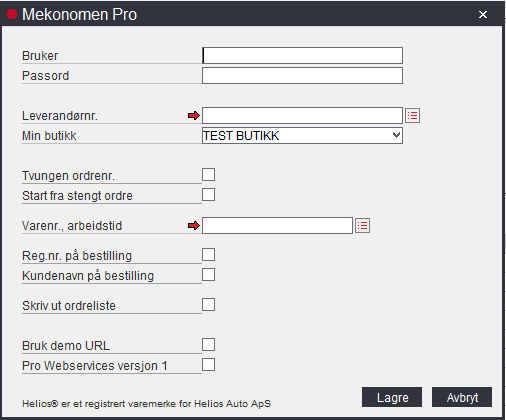Click red arrow next to Leverandørnr.
506x420 pixels.
coord(194,116)
